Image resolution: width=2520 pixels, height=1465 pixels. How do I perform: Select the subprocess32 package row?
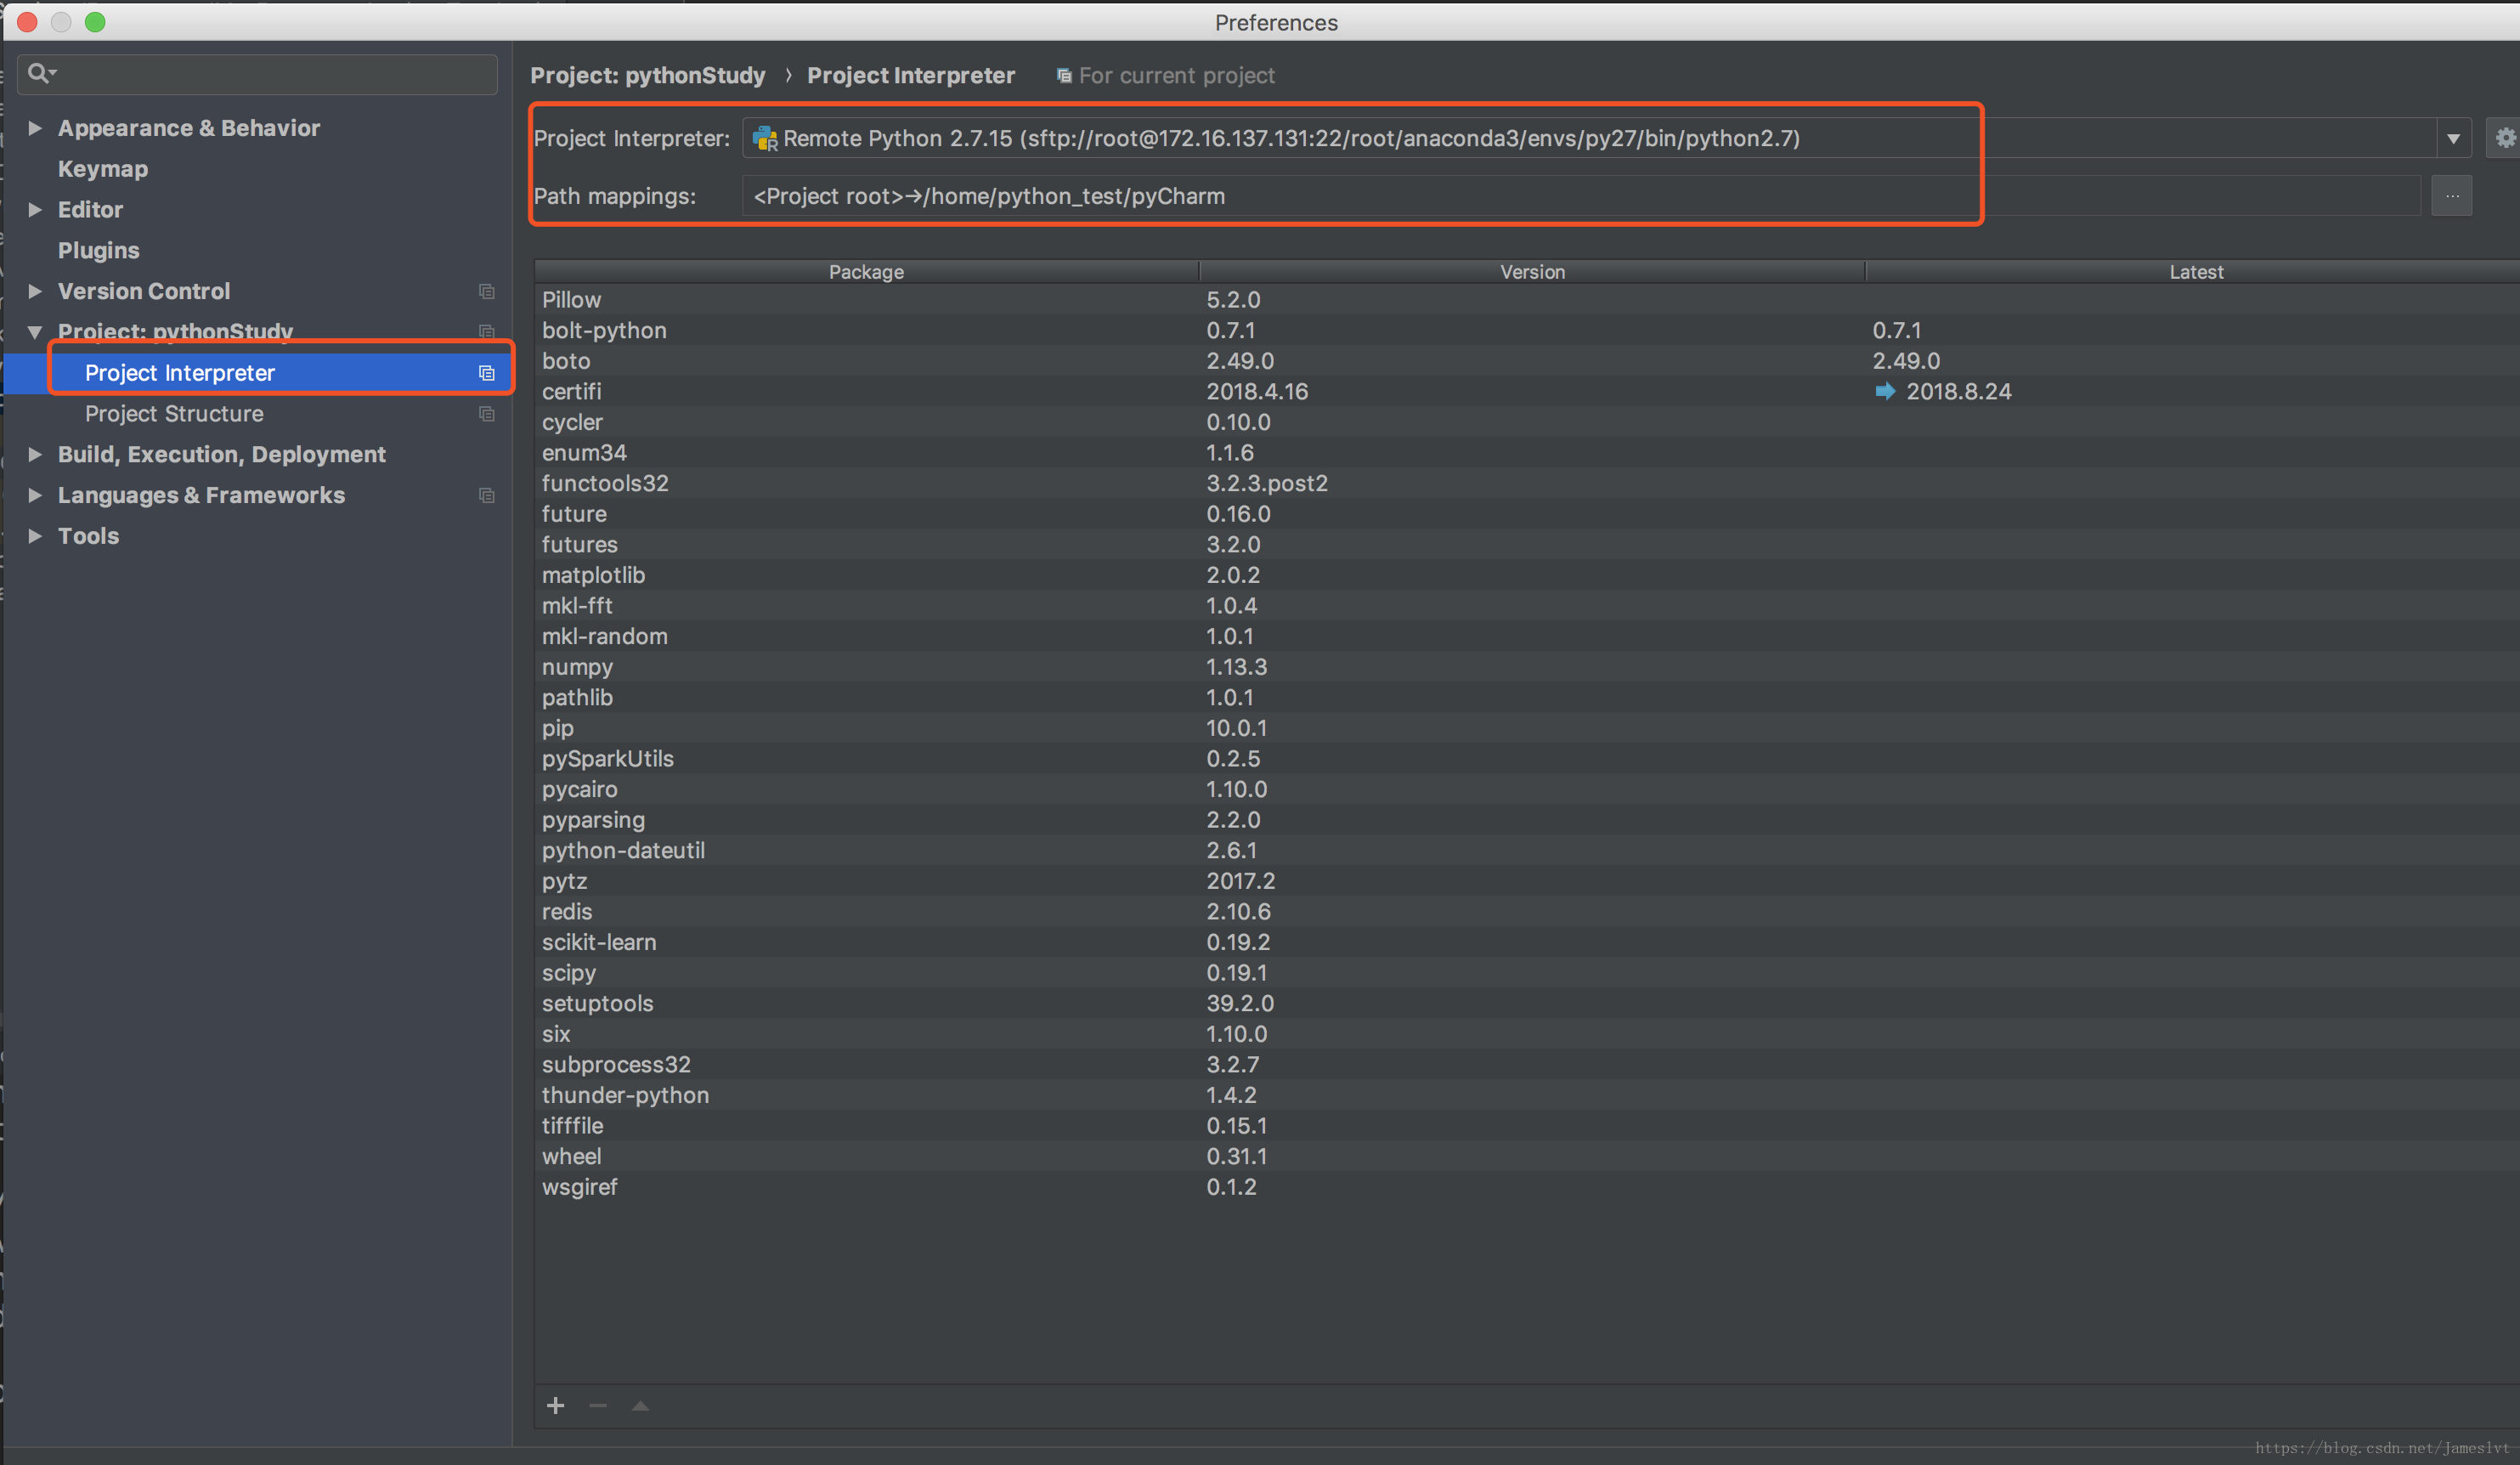point(1527,1065)
